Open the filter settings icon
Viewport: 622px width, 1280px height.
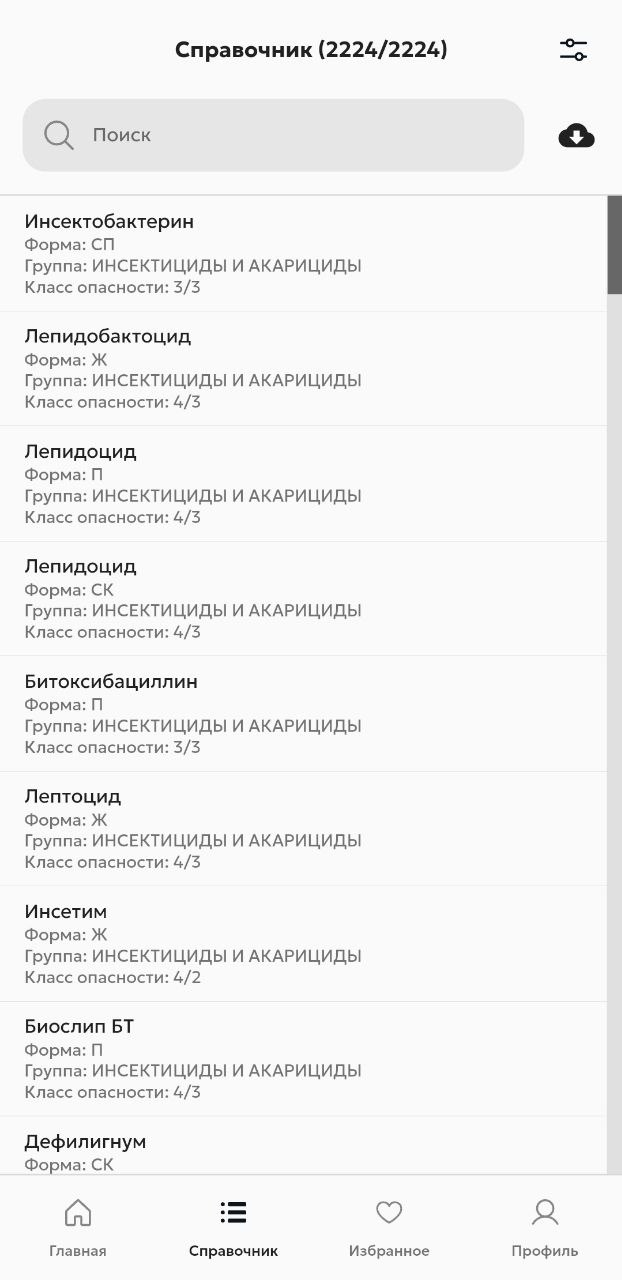pos(573,50)
